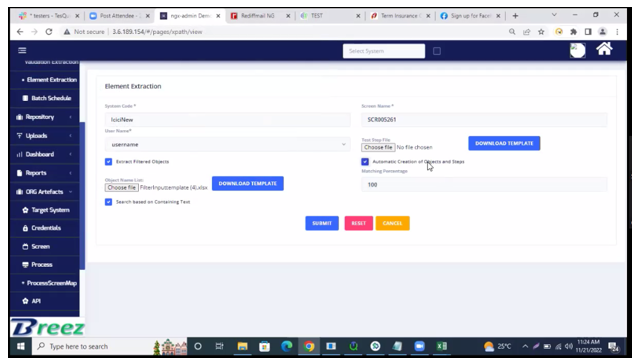Toggle Automatic Creation of Objects and Steps
639x364 pixels.
point(365,162)
